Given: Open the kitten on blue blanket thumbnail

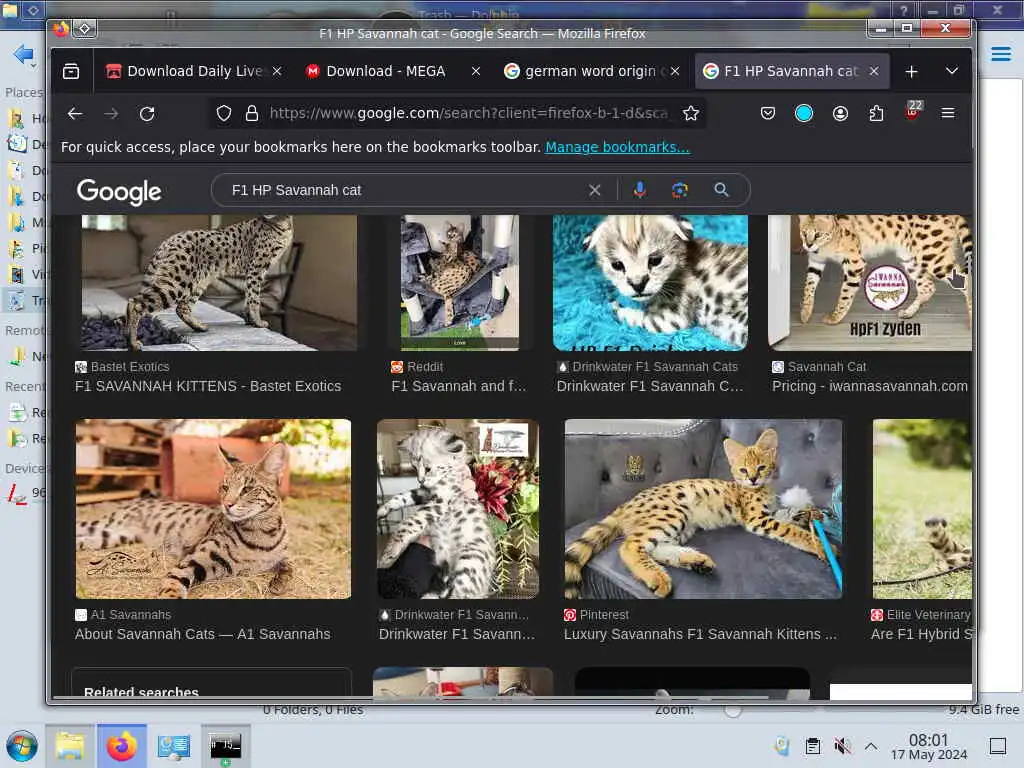Looking at the screenshot, I should pyautogui.click(x=650, y=283).
